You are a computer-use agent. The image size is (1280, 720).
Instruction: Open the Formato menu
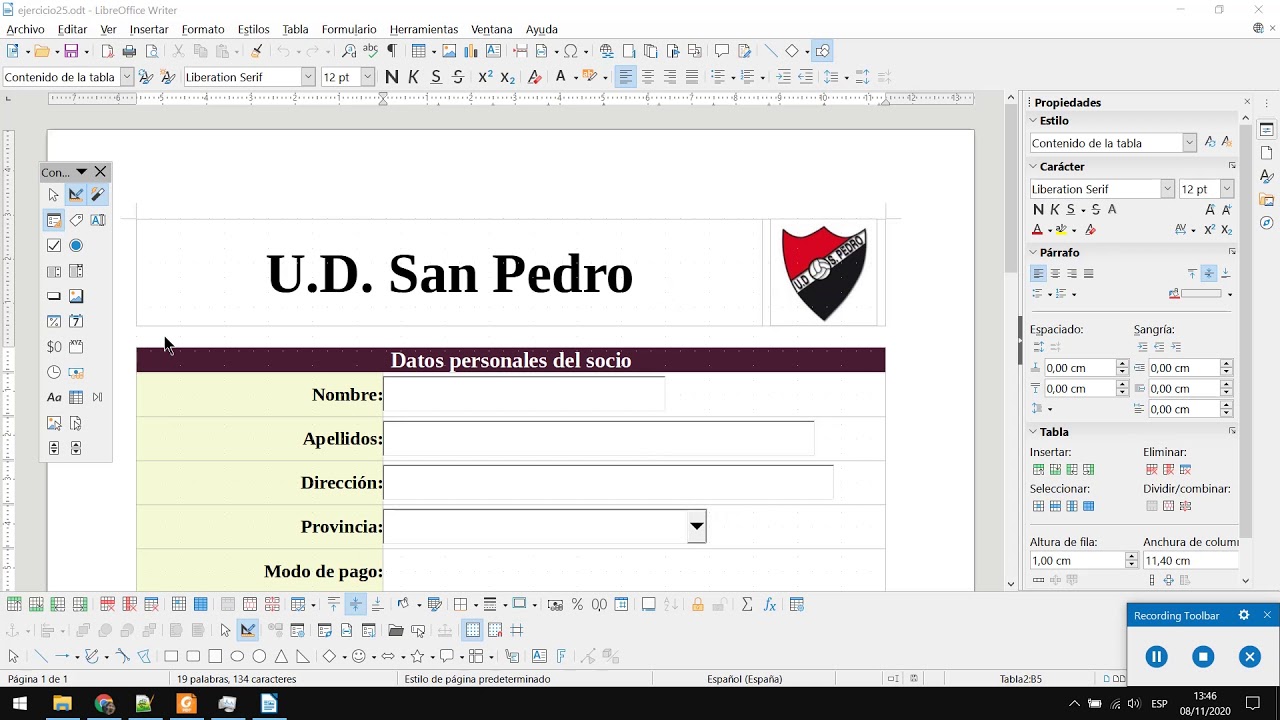click(x=203, y=29)
